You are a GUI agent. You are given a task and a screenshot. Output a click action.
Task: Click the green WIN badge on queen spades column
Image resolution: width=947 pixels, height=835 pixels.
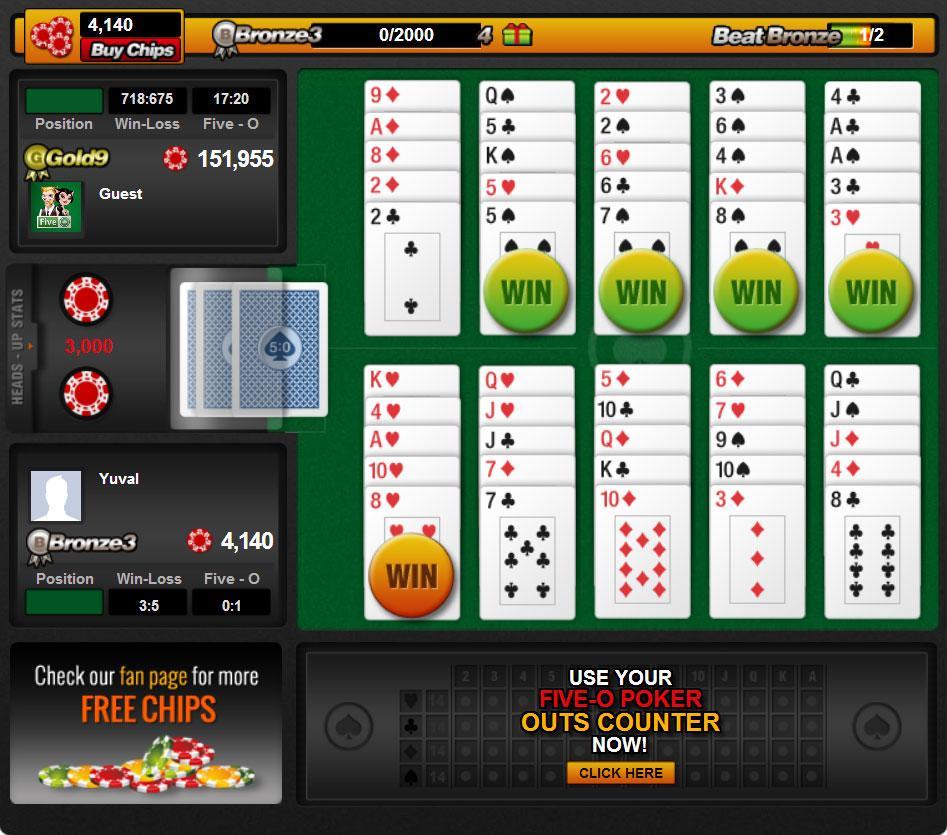point(526,292)
